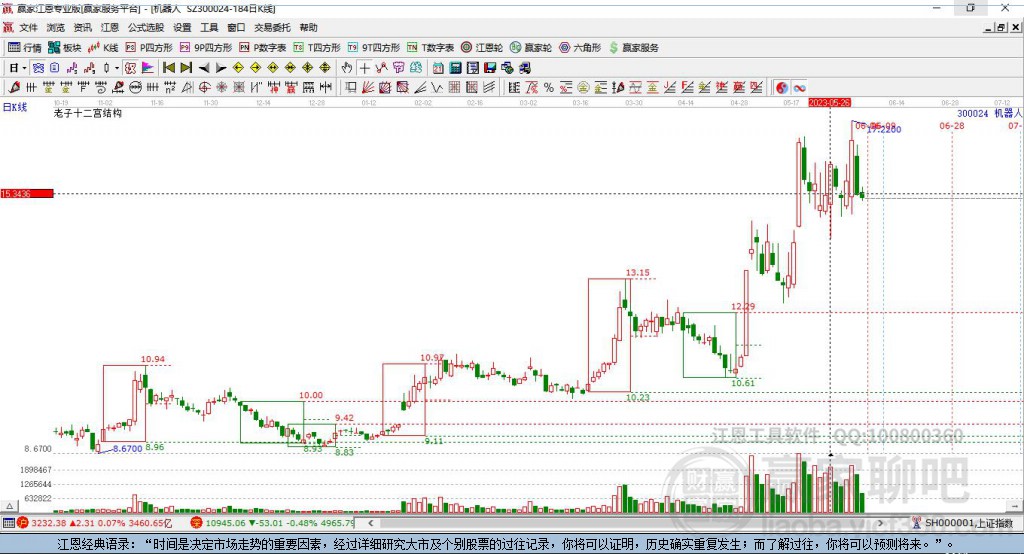Open the 文件 menu

(28, 27)
